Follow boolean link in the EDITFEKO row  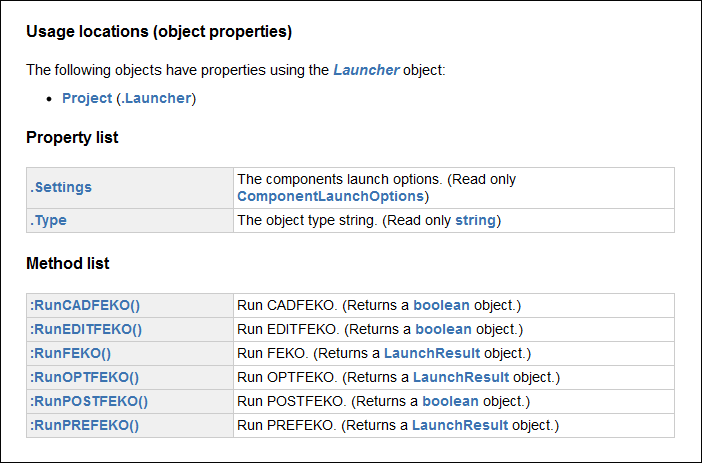[444, 329]
